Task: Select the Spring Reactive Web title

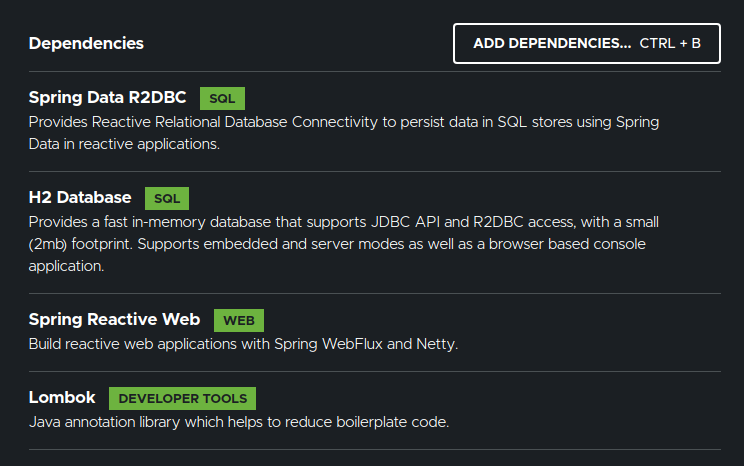Action: (x=114, y=320)
